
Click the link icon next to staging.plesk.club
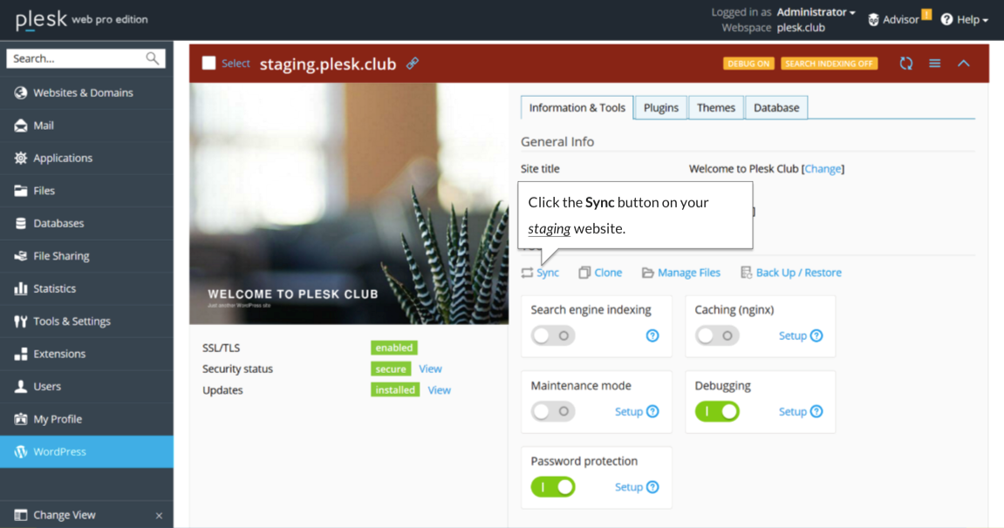point(412,63)
